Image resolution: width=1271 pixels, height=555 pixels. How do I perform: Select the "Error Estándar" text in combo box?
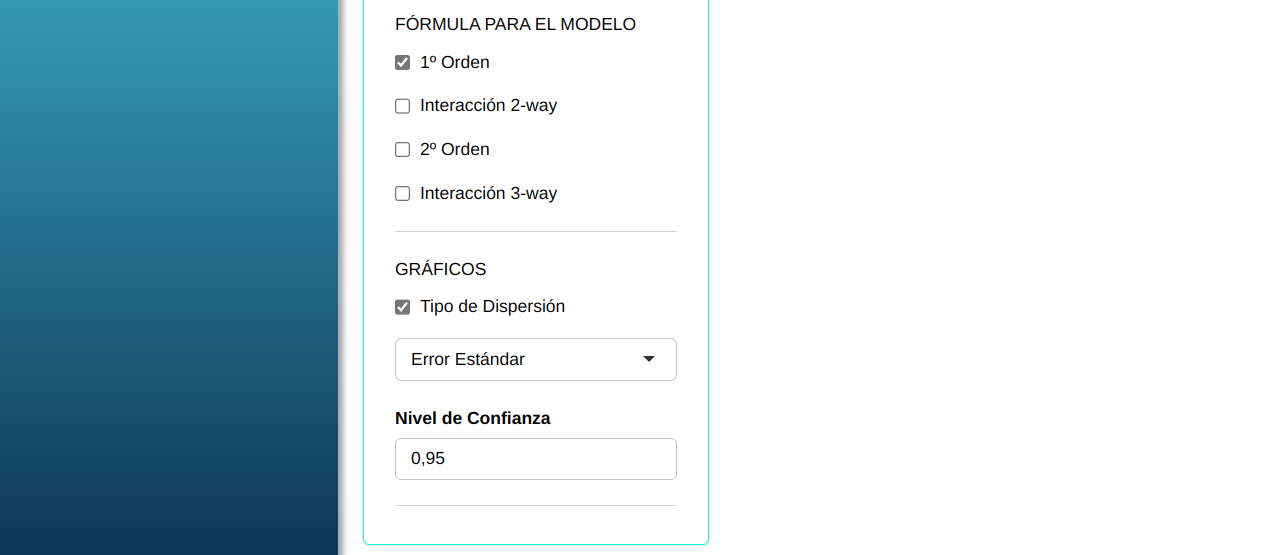(x=468, y=359)
